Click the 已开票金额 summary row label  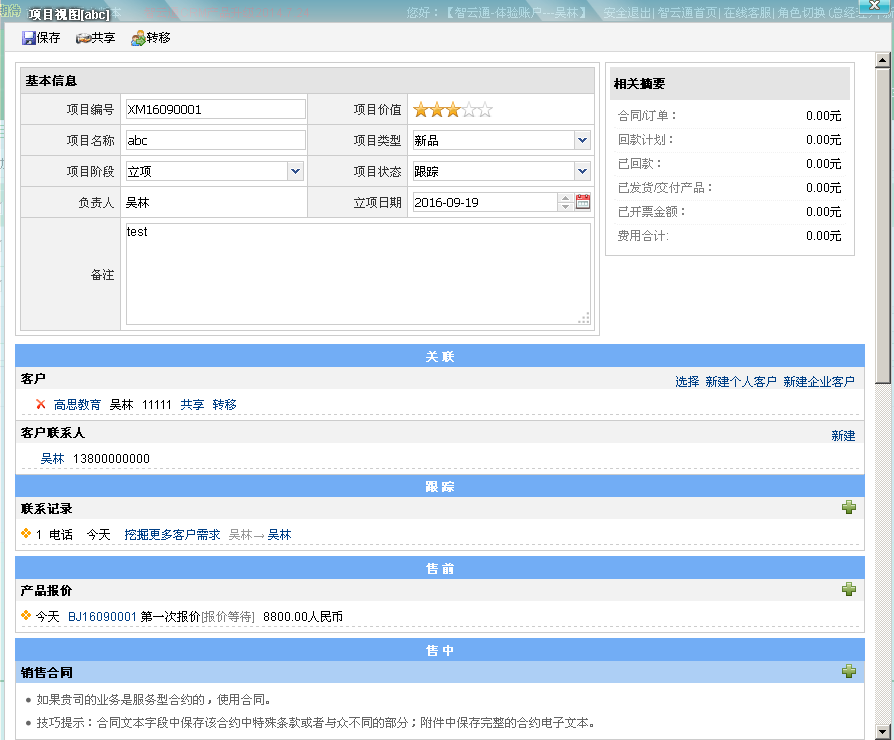pos(651,212)
